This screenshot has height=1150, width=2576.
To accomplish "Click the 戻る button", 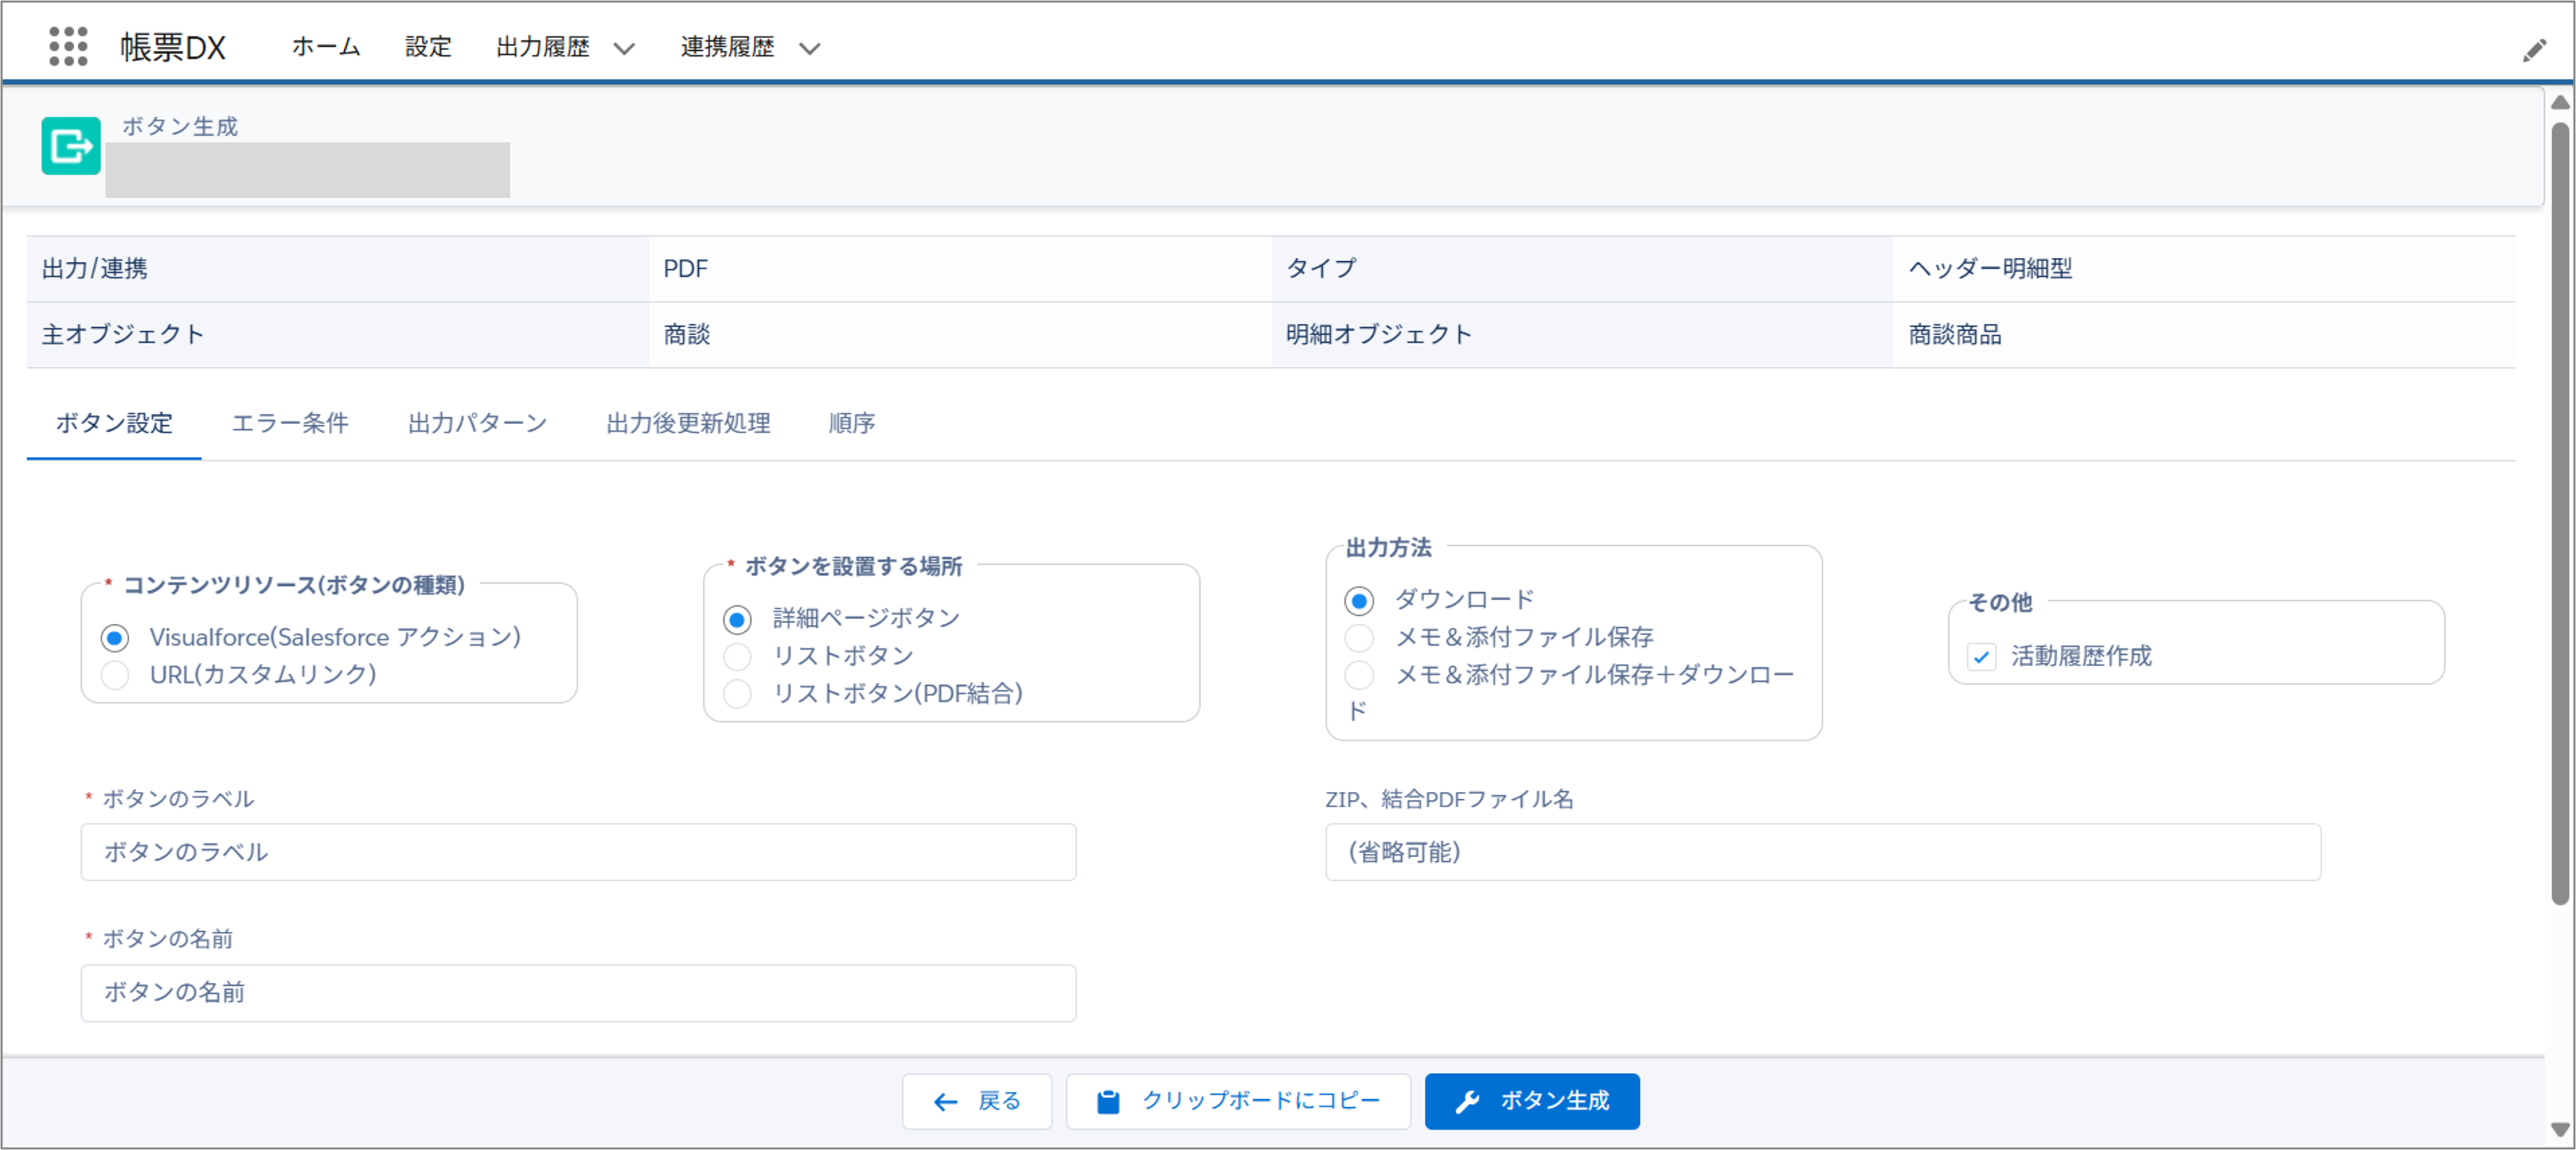I will tap(977, 1101).
